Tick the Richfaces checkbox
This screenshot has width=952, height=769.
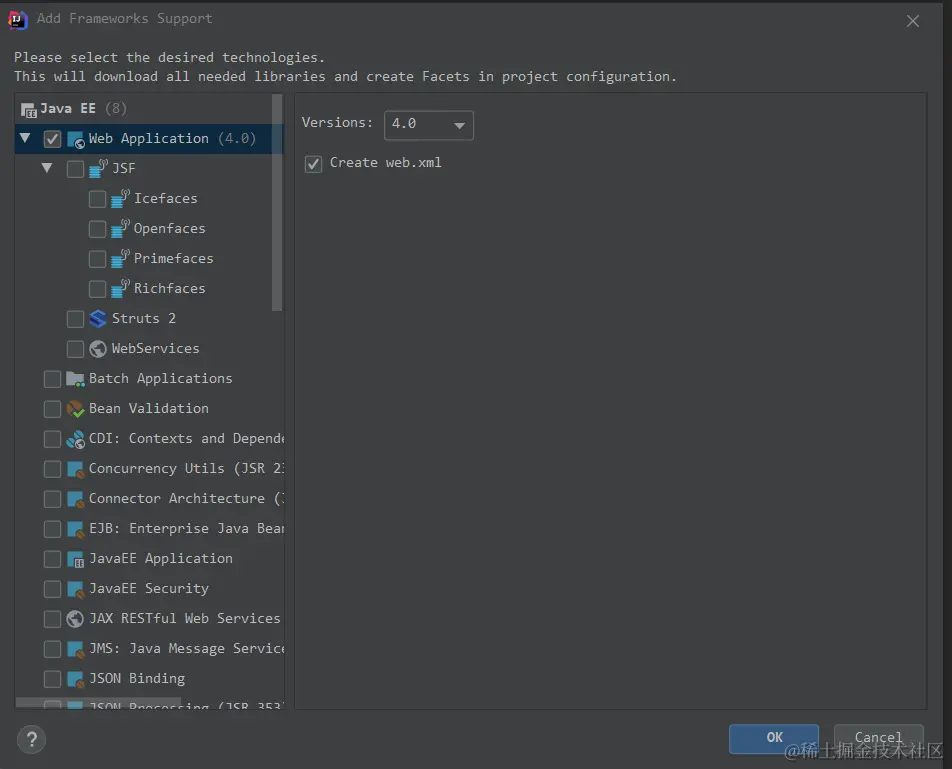point(97,290)
